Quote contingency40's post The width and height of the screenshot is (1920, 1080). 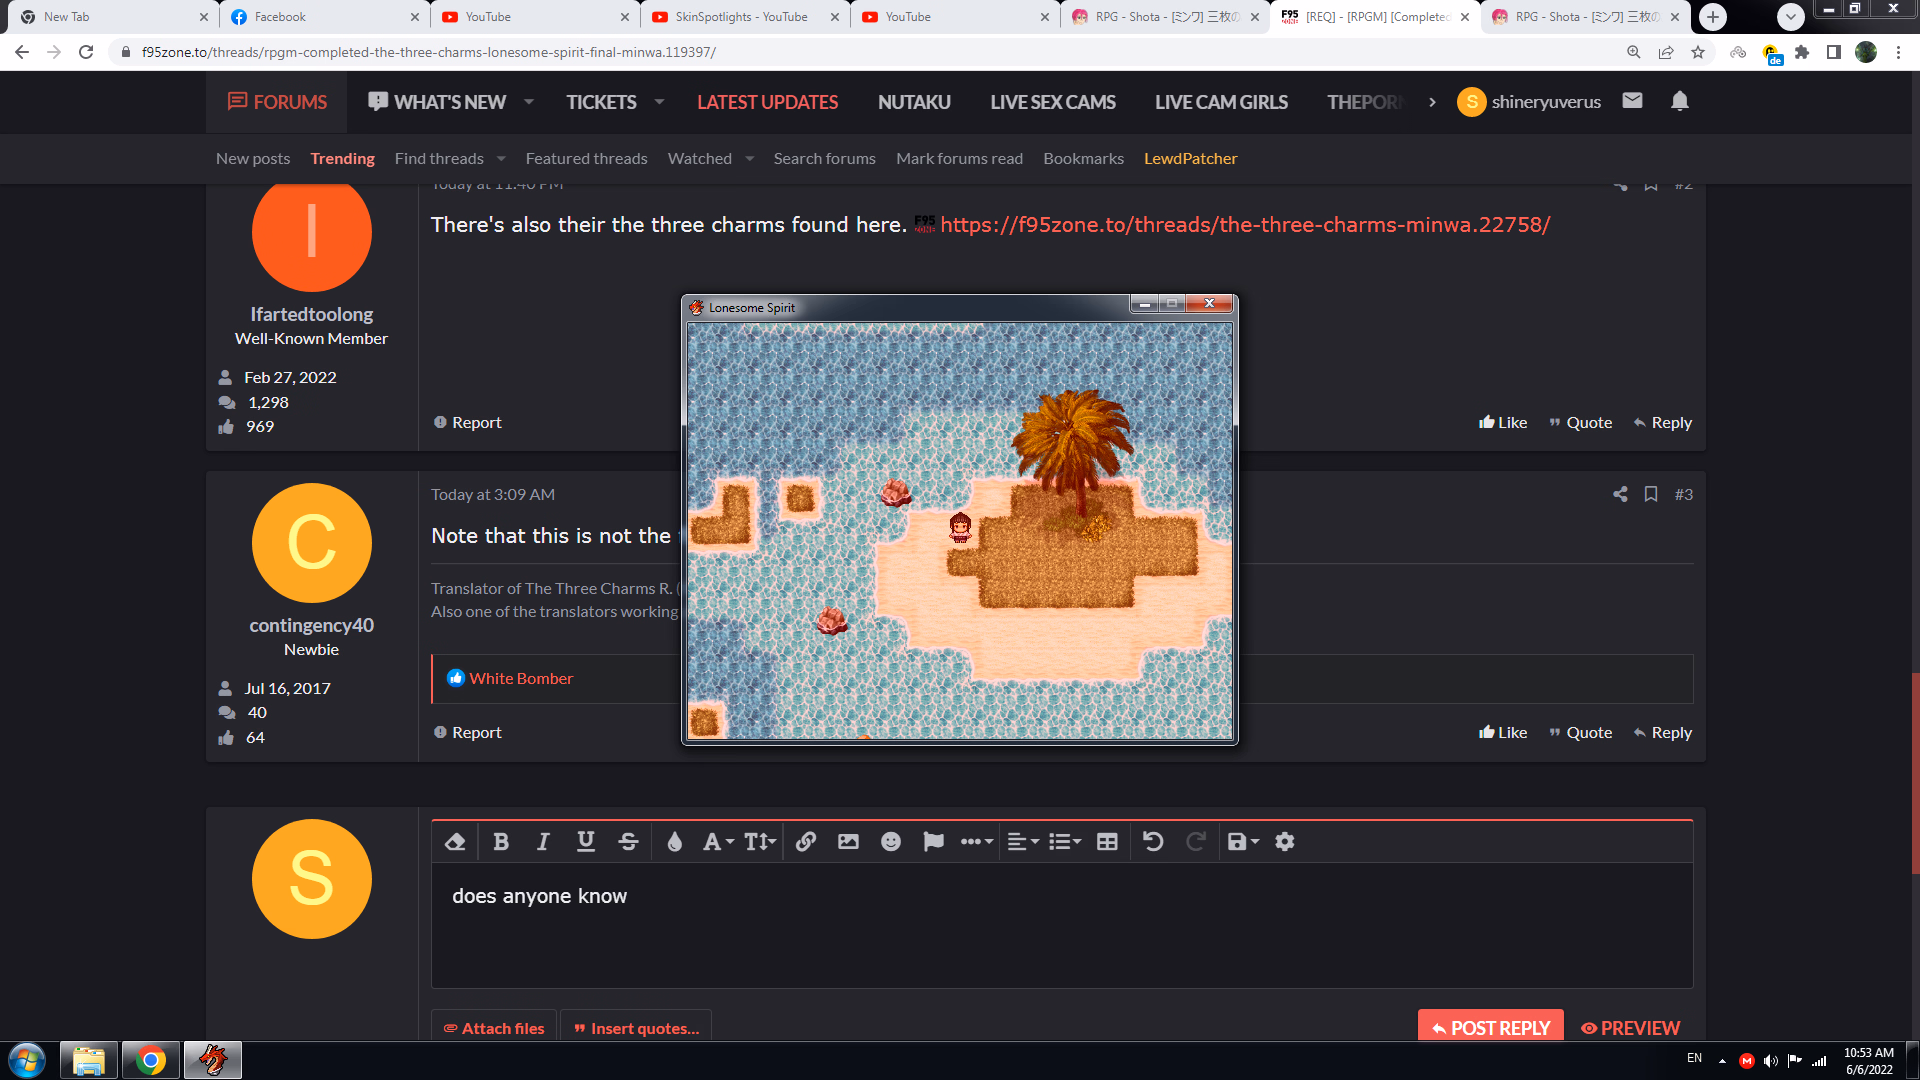click(1580, 732)
